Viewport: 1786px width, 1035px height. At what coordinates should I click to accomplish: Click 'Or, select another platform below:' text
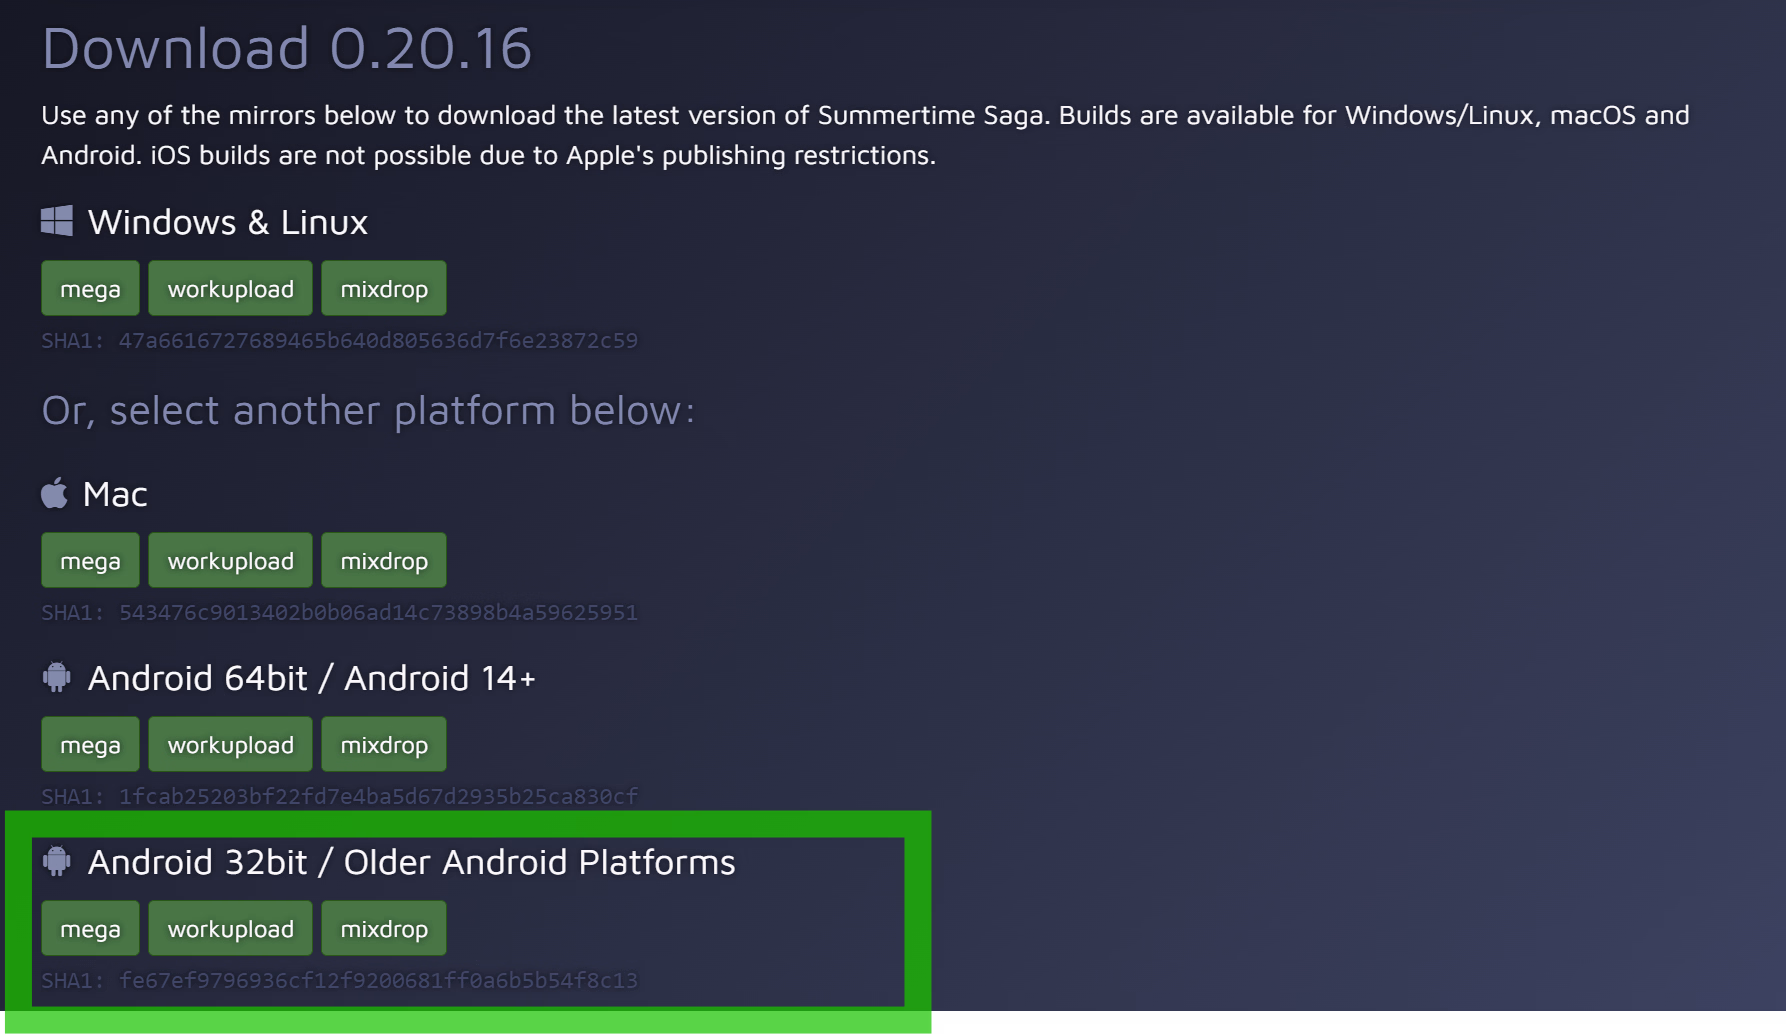368,410
